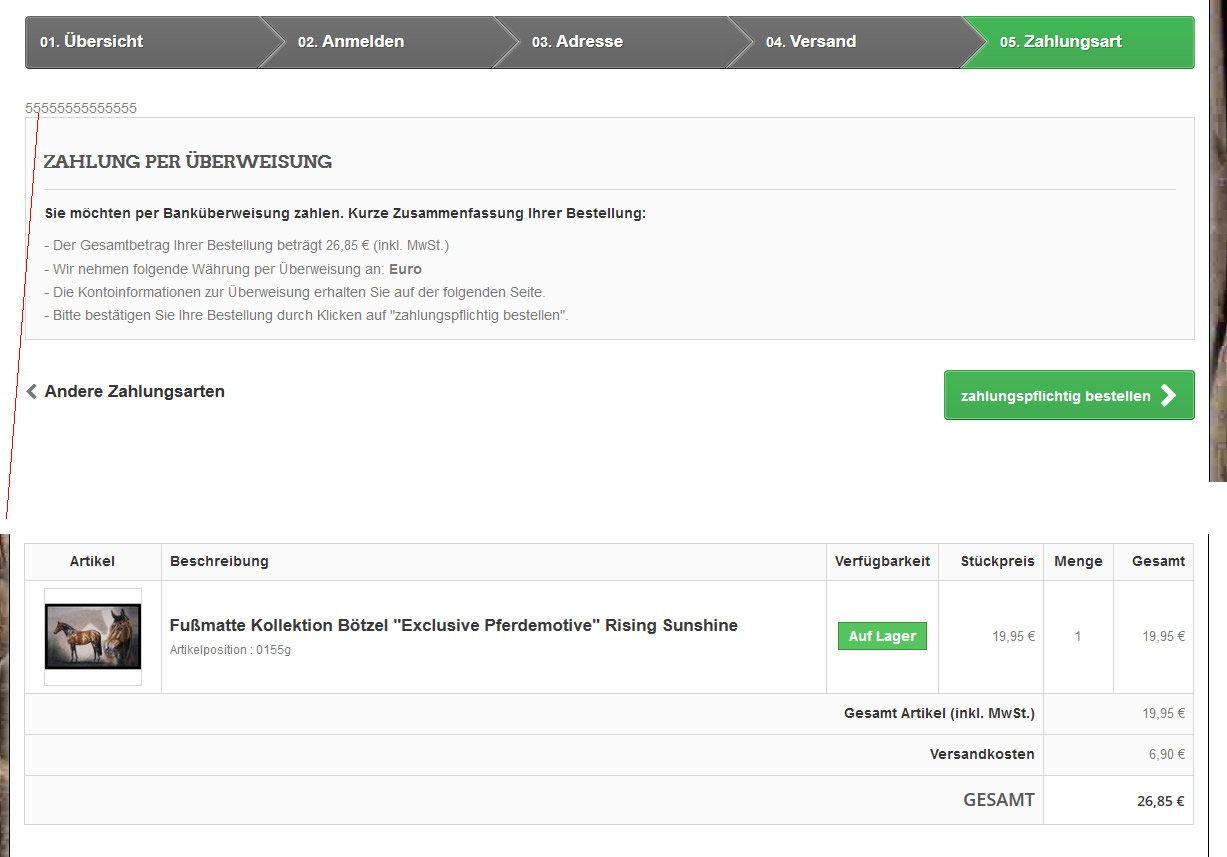Click the Verfügbarkeit column header

[x=882, y=562]
